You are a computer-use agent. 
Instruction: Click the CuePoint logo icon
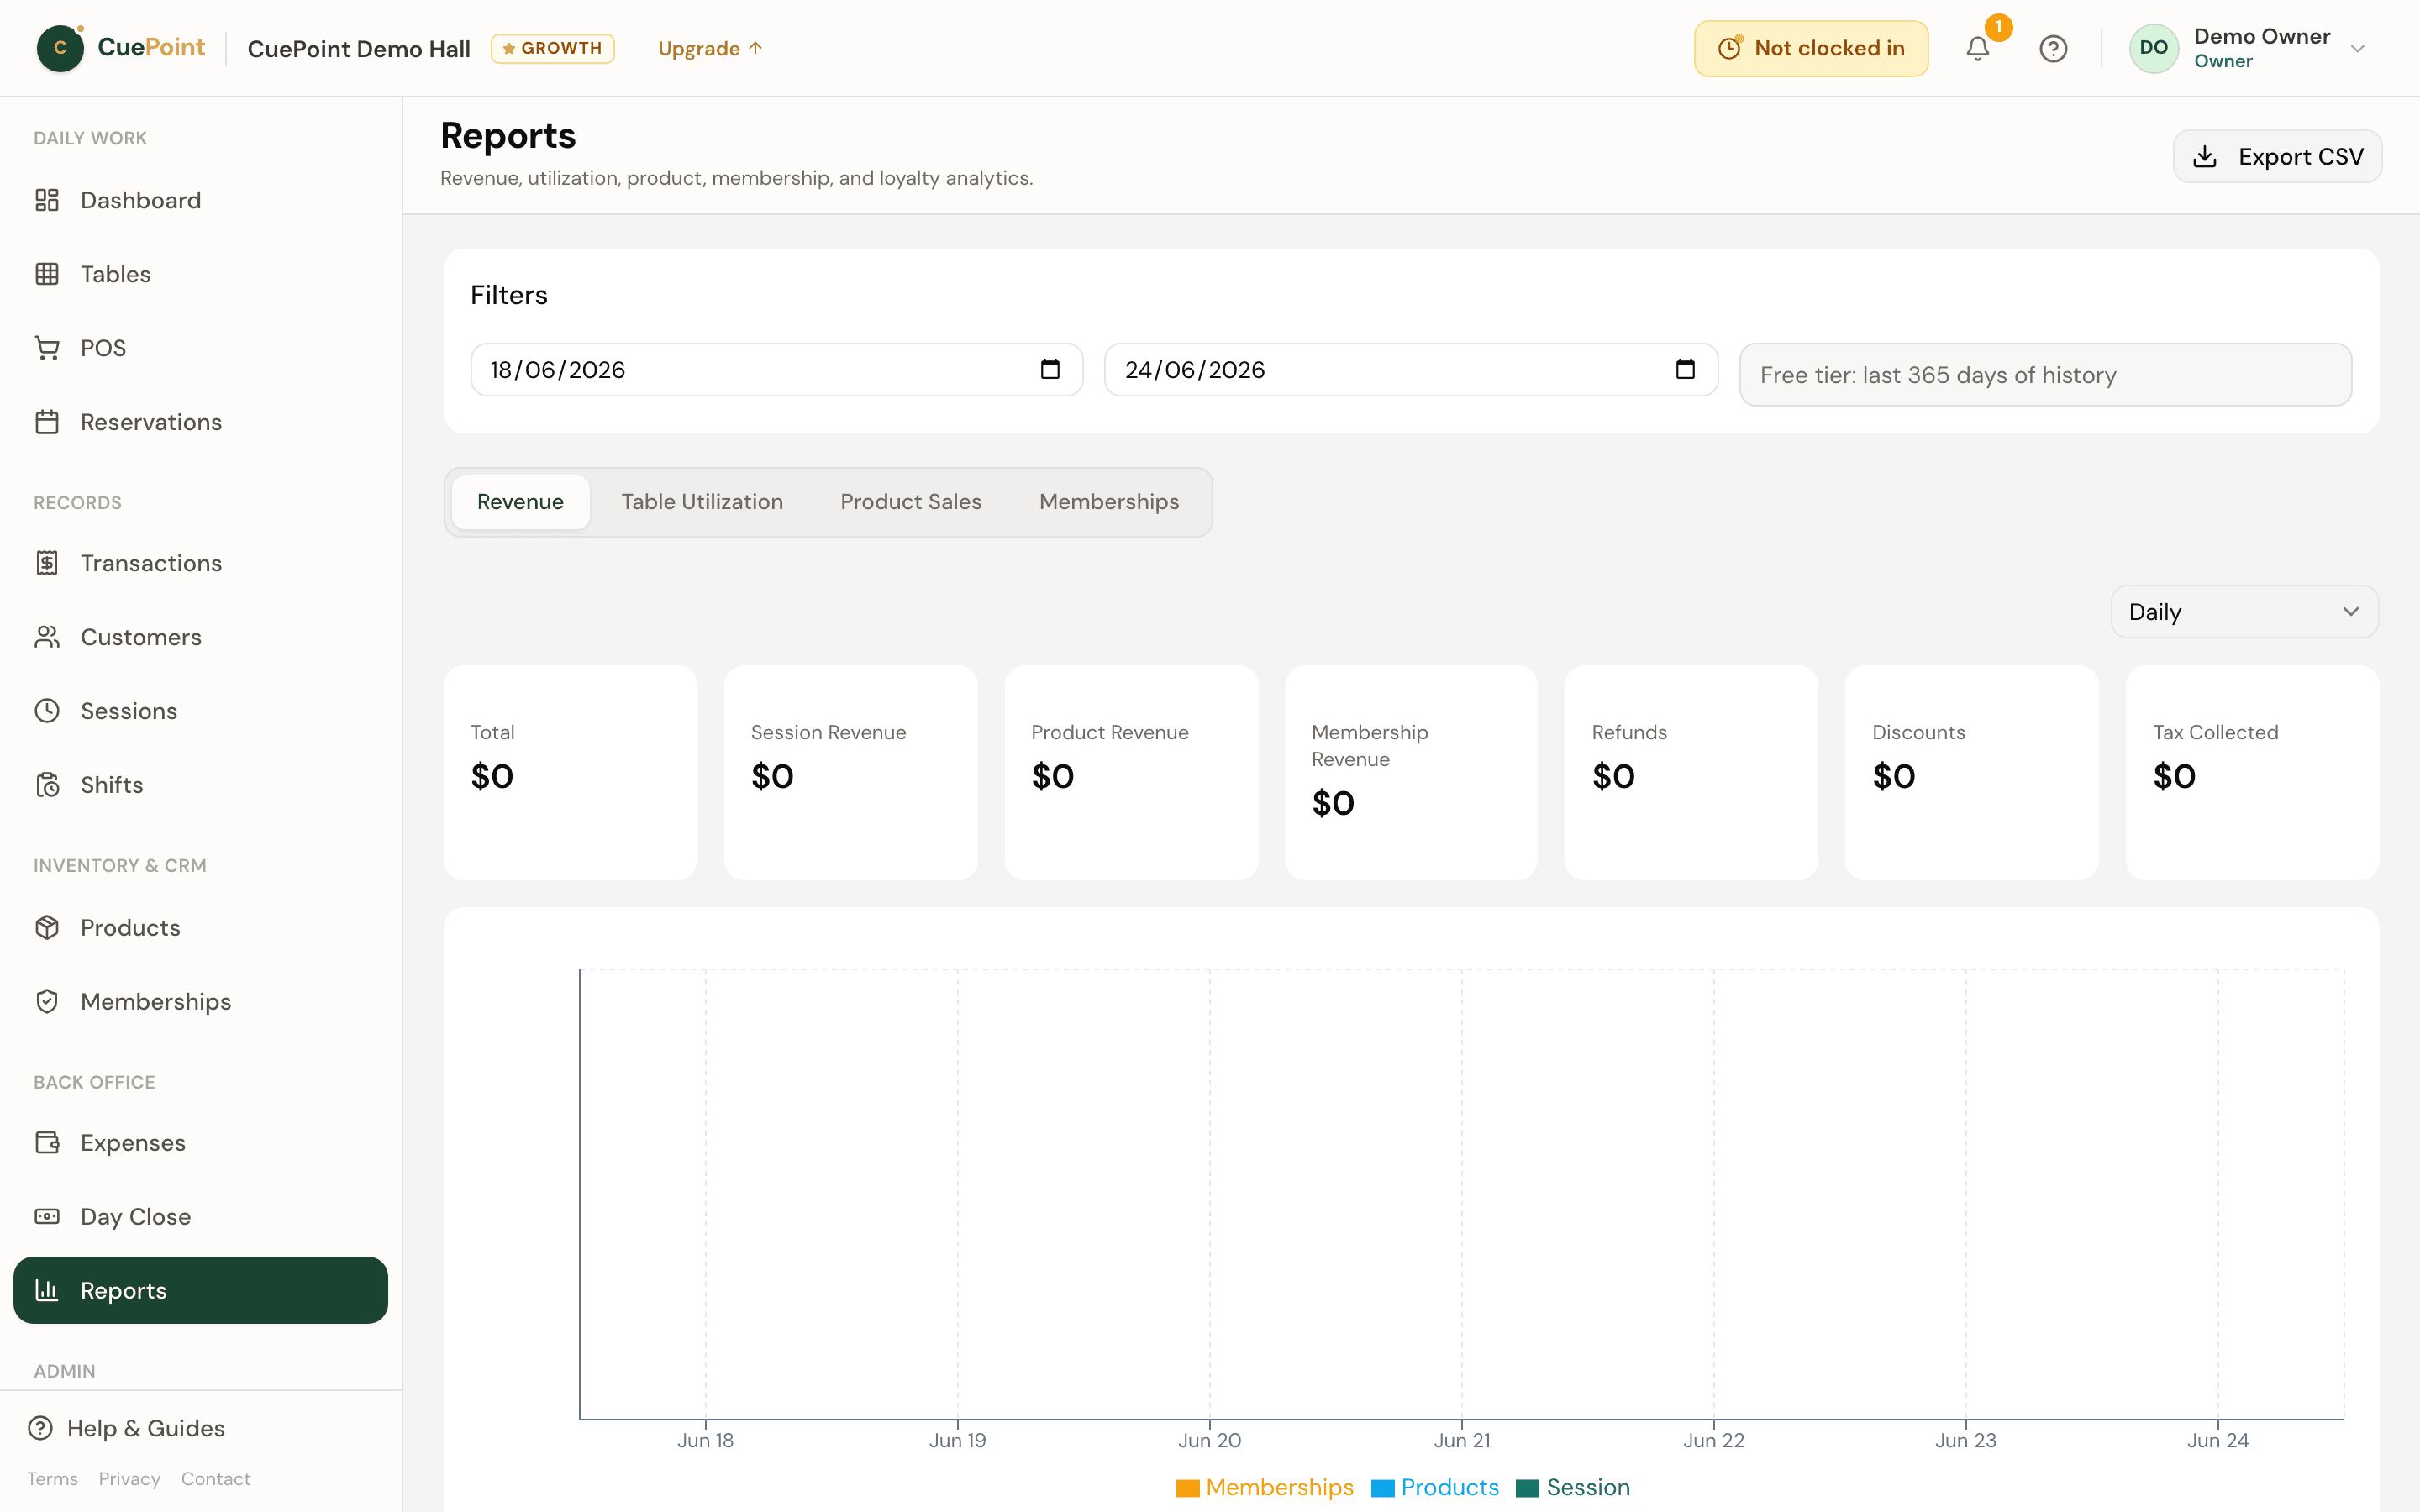[60, 48]
